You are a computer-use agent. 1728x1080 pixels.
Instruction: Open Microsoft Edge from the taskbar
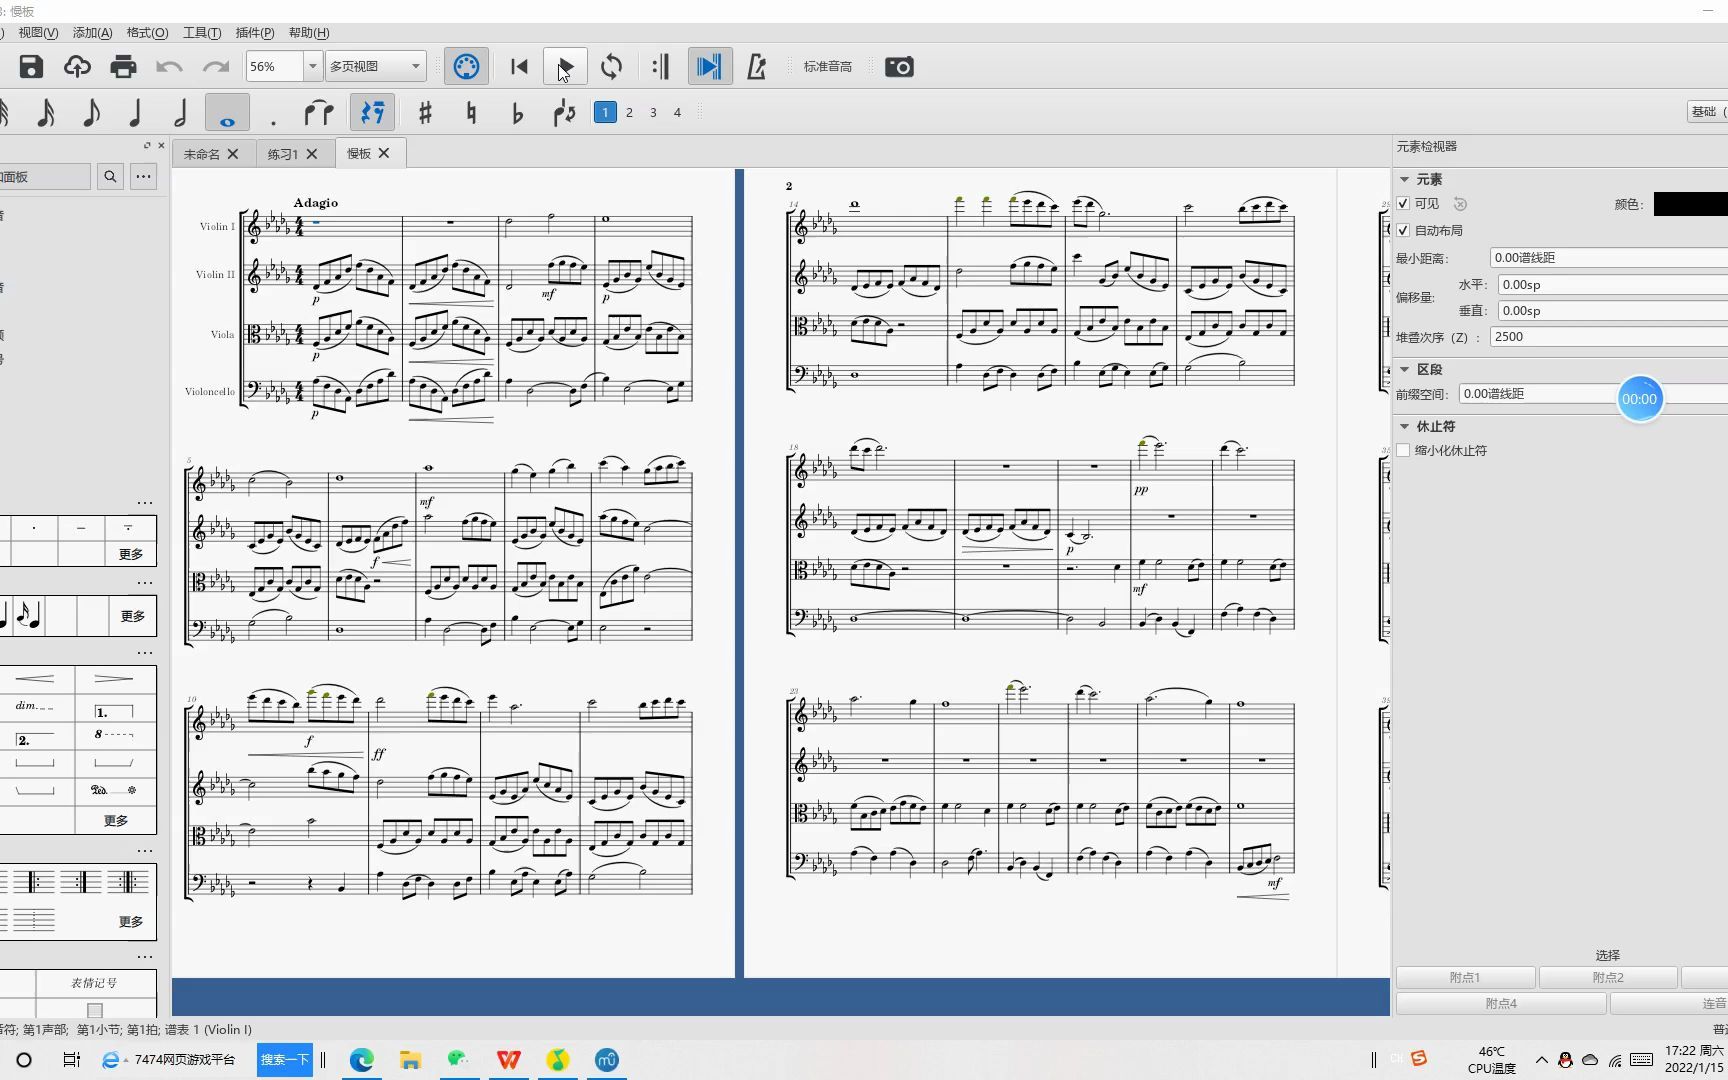361,1060
